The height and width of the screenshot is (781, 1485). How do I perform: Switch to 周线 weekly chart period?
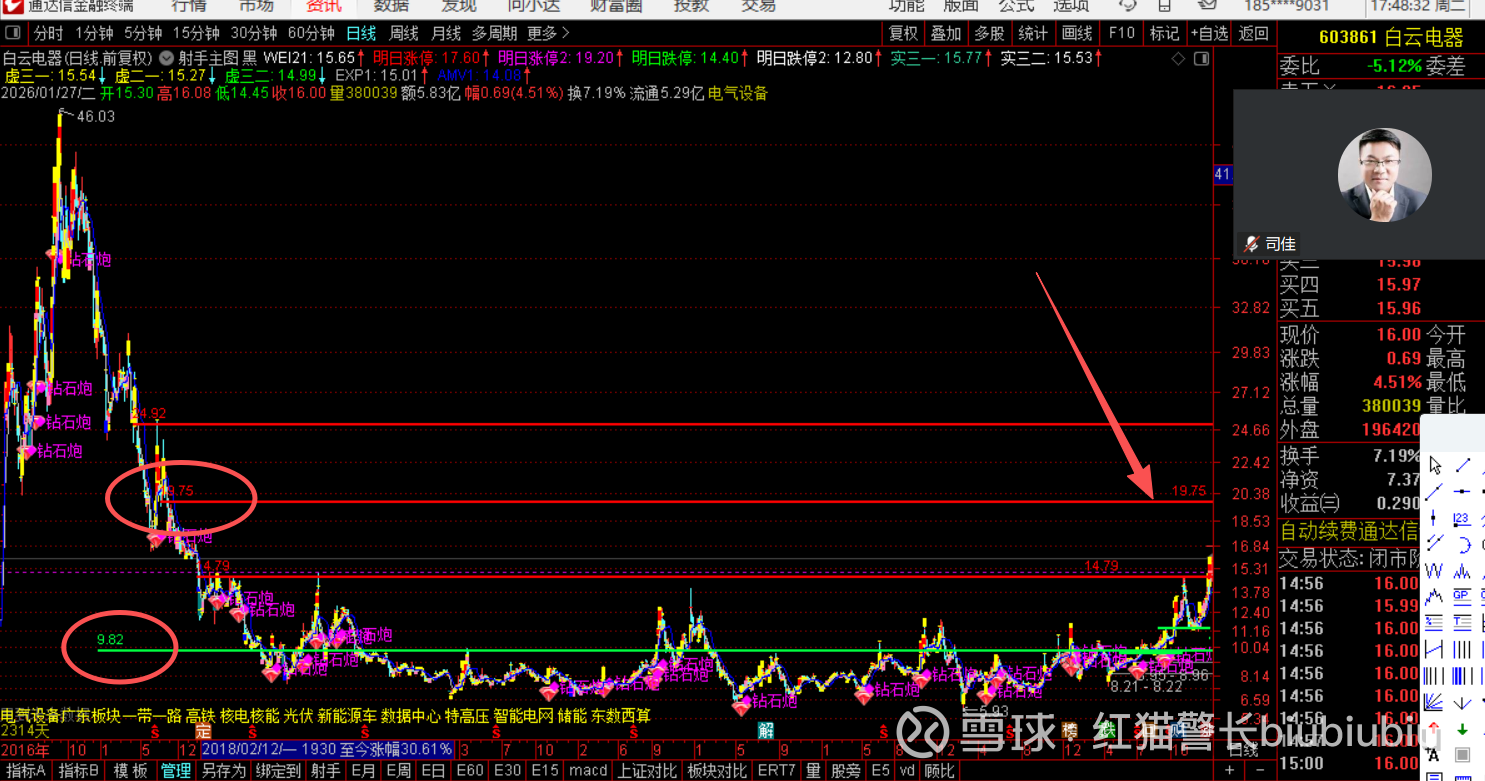point(405,33)
